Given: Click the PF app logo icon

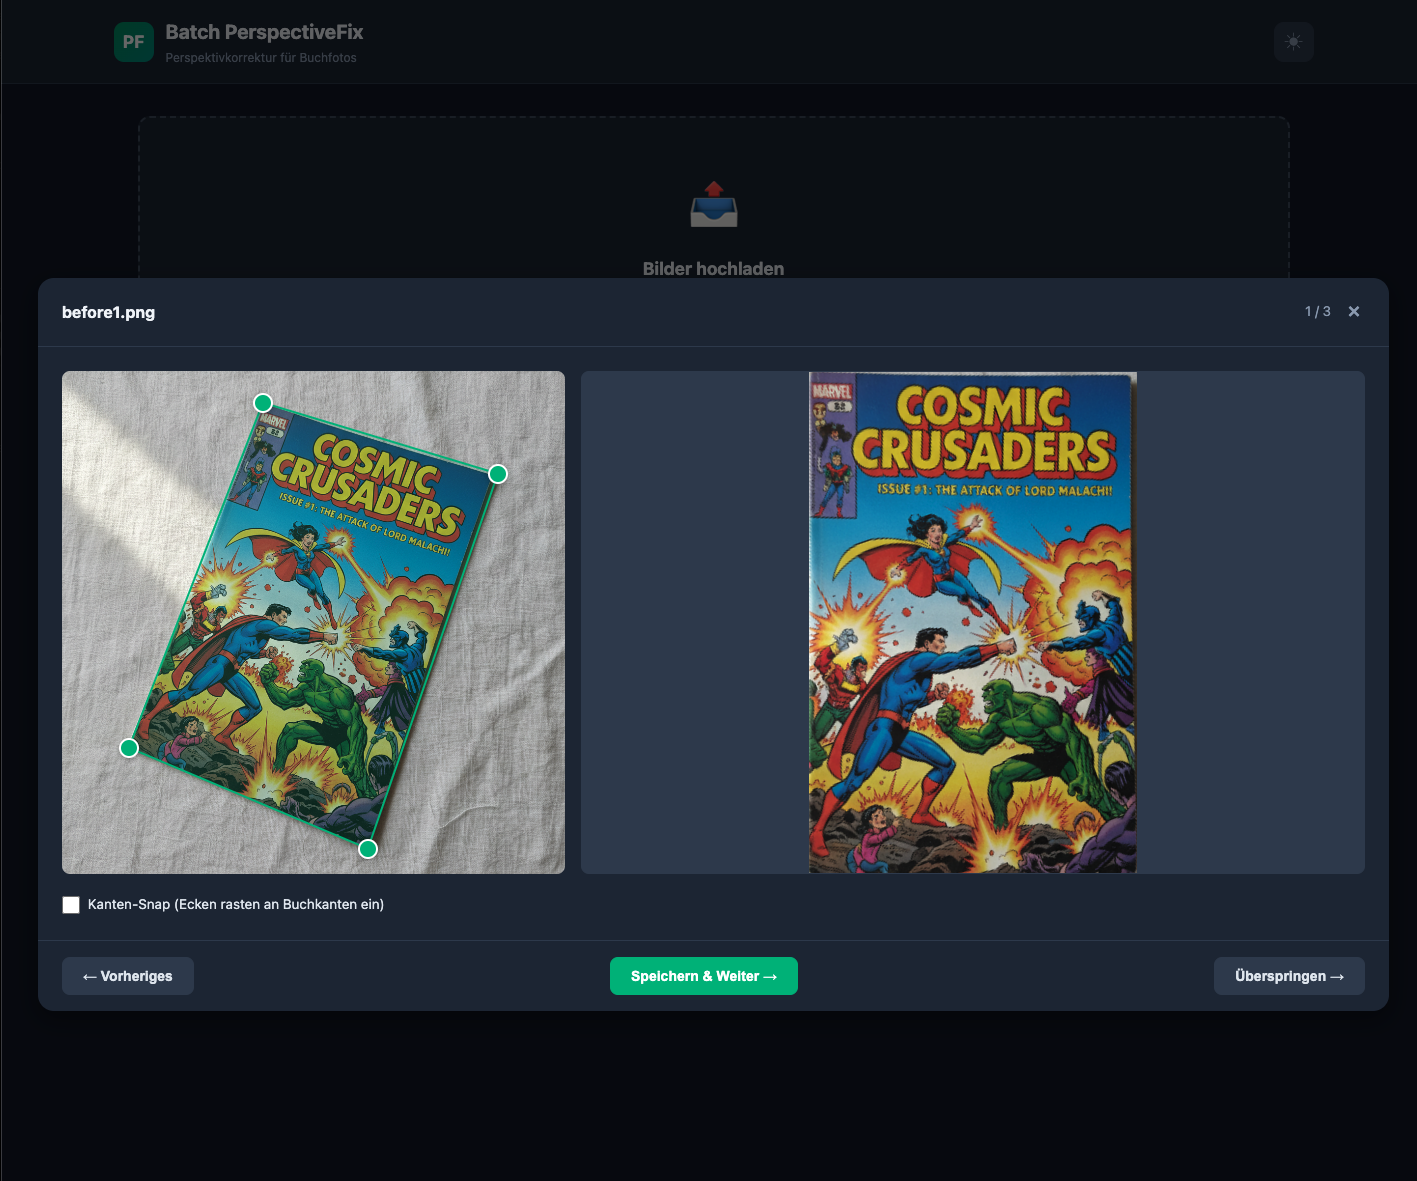Looking at the screenshot, I should click(x=134, y=42).
